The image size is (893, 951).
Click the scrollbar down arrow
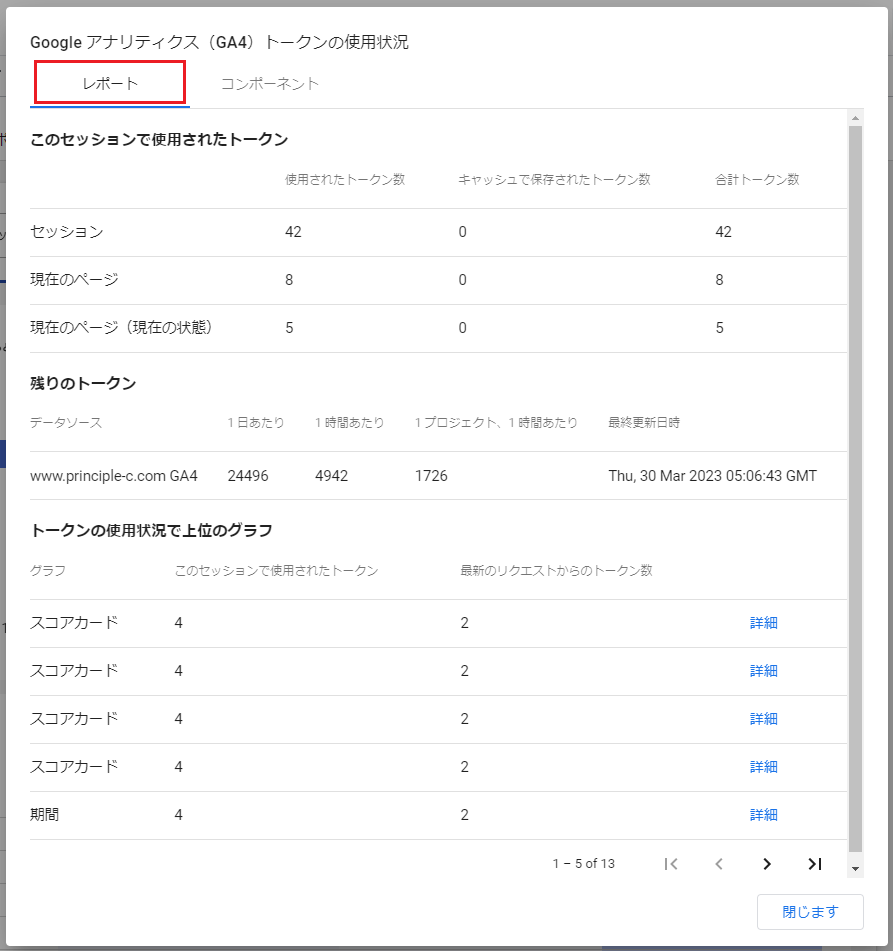(x=855, y=869)
